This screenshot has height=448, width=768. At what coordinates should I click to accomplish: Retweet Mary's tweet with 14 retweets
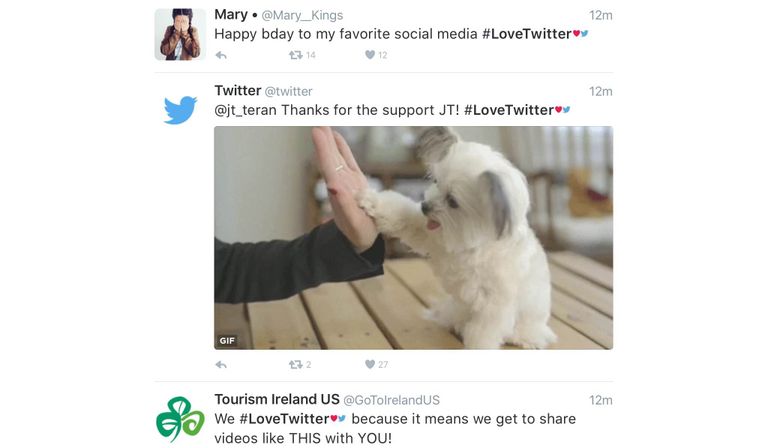tap(295, 55)
